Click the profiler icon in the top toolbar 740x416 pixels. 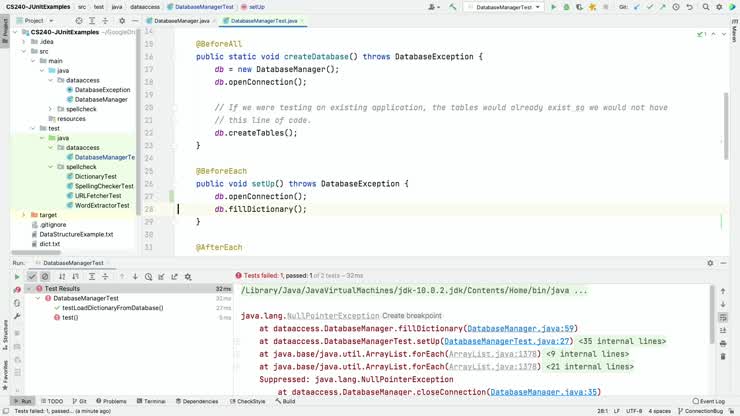592,7
